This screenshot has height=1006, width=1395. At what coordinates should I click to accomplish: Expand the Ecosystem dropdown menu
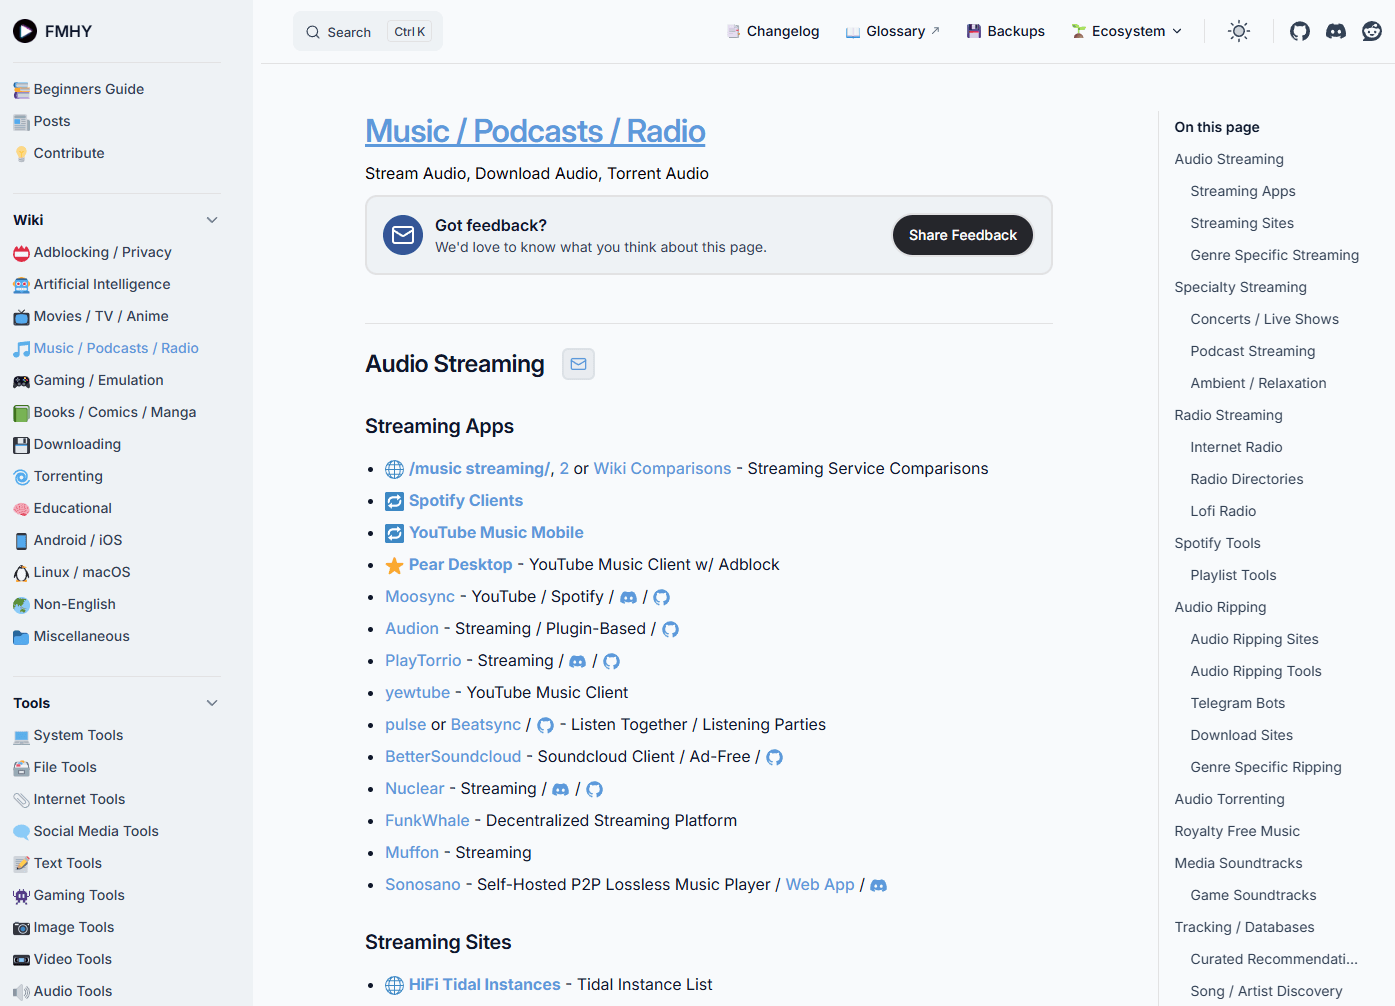[x=1127, y=31]
